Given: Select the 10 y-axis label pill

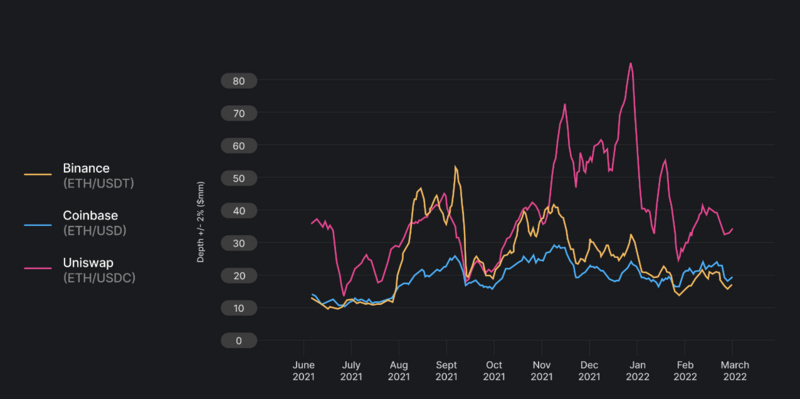Looking at the screenshot, I should 239,308.
